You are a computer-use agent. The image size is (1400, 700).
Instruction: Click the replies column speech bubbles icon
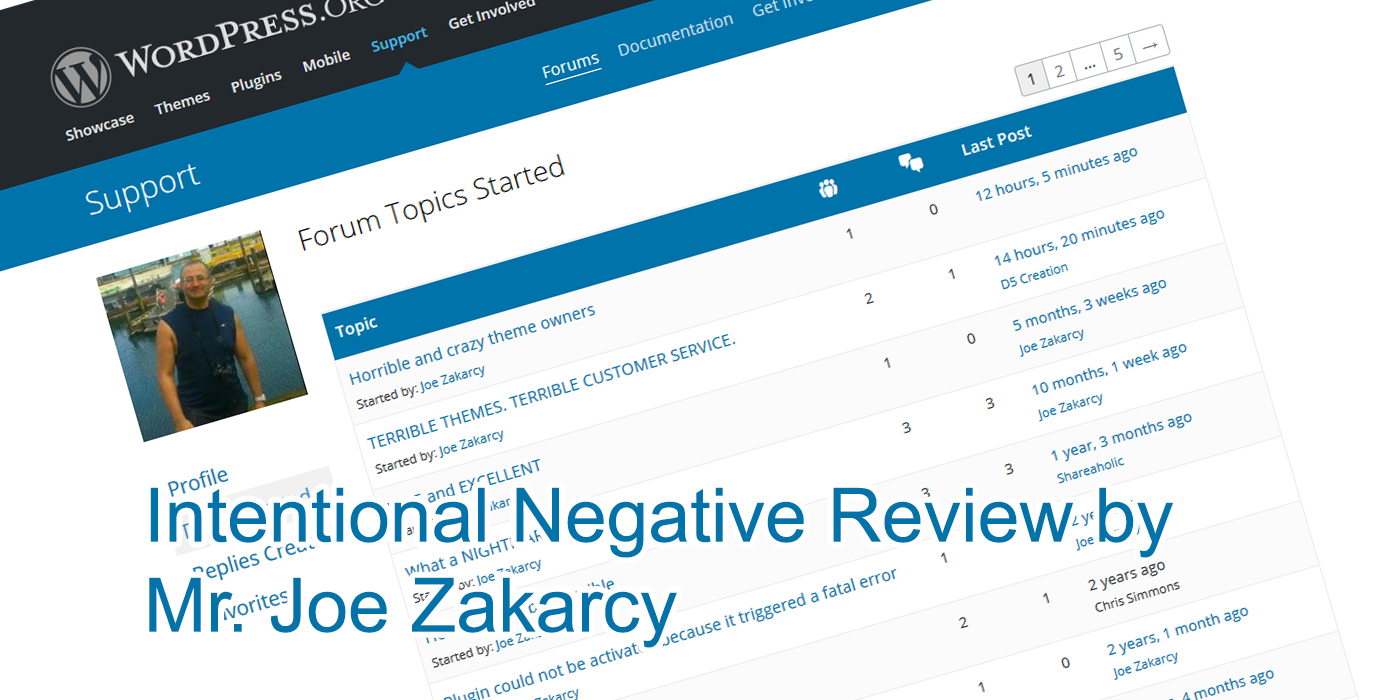tap(910, 162)
